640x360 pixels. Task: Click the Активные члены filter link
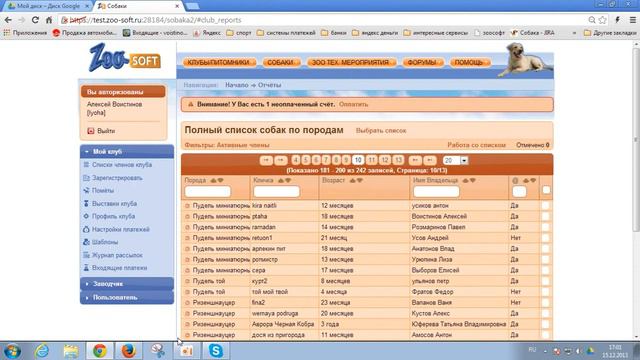coord(243,145)
